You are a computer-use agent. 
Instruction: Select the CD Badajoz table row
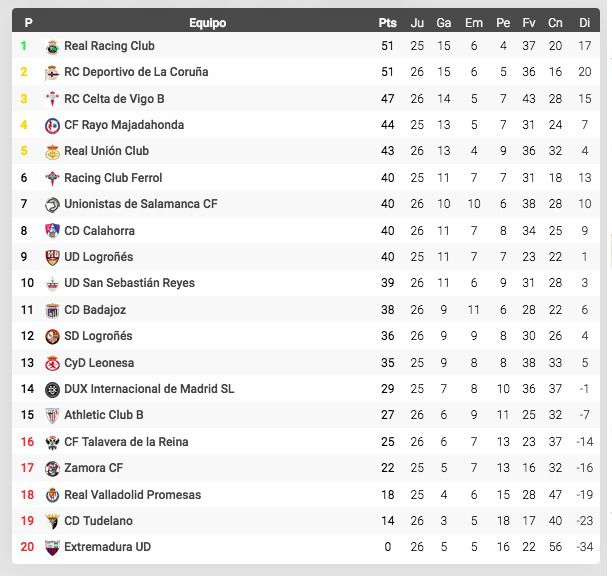click(306, 310)
